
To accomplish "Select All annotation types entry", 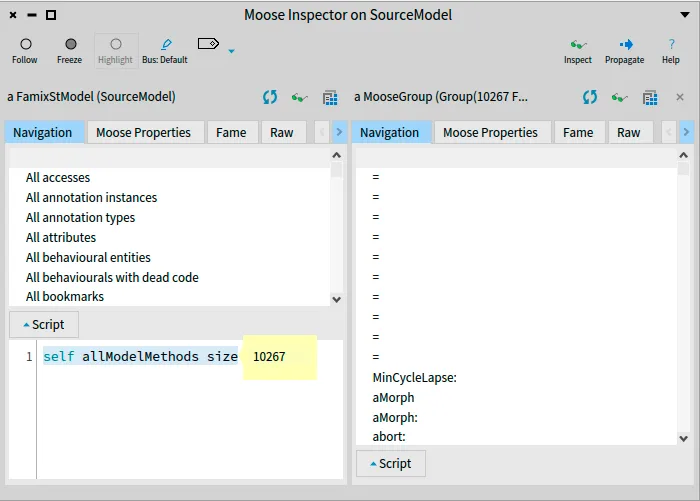I will (170, 217).
